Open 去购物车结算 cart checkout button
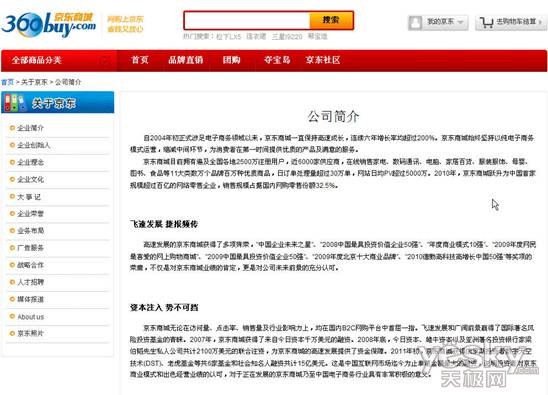The image size is (548, 395). 510,23
